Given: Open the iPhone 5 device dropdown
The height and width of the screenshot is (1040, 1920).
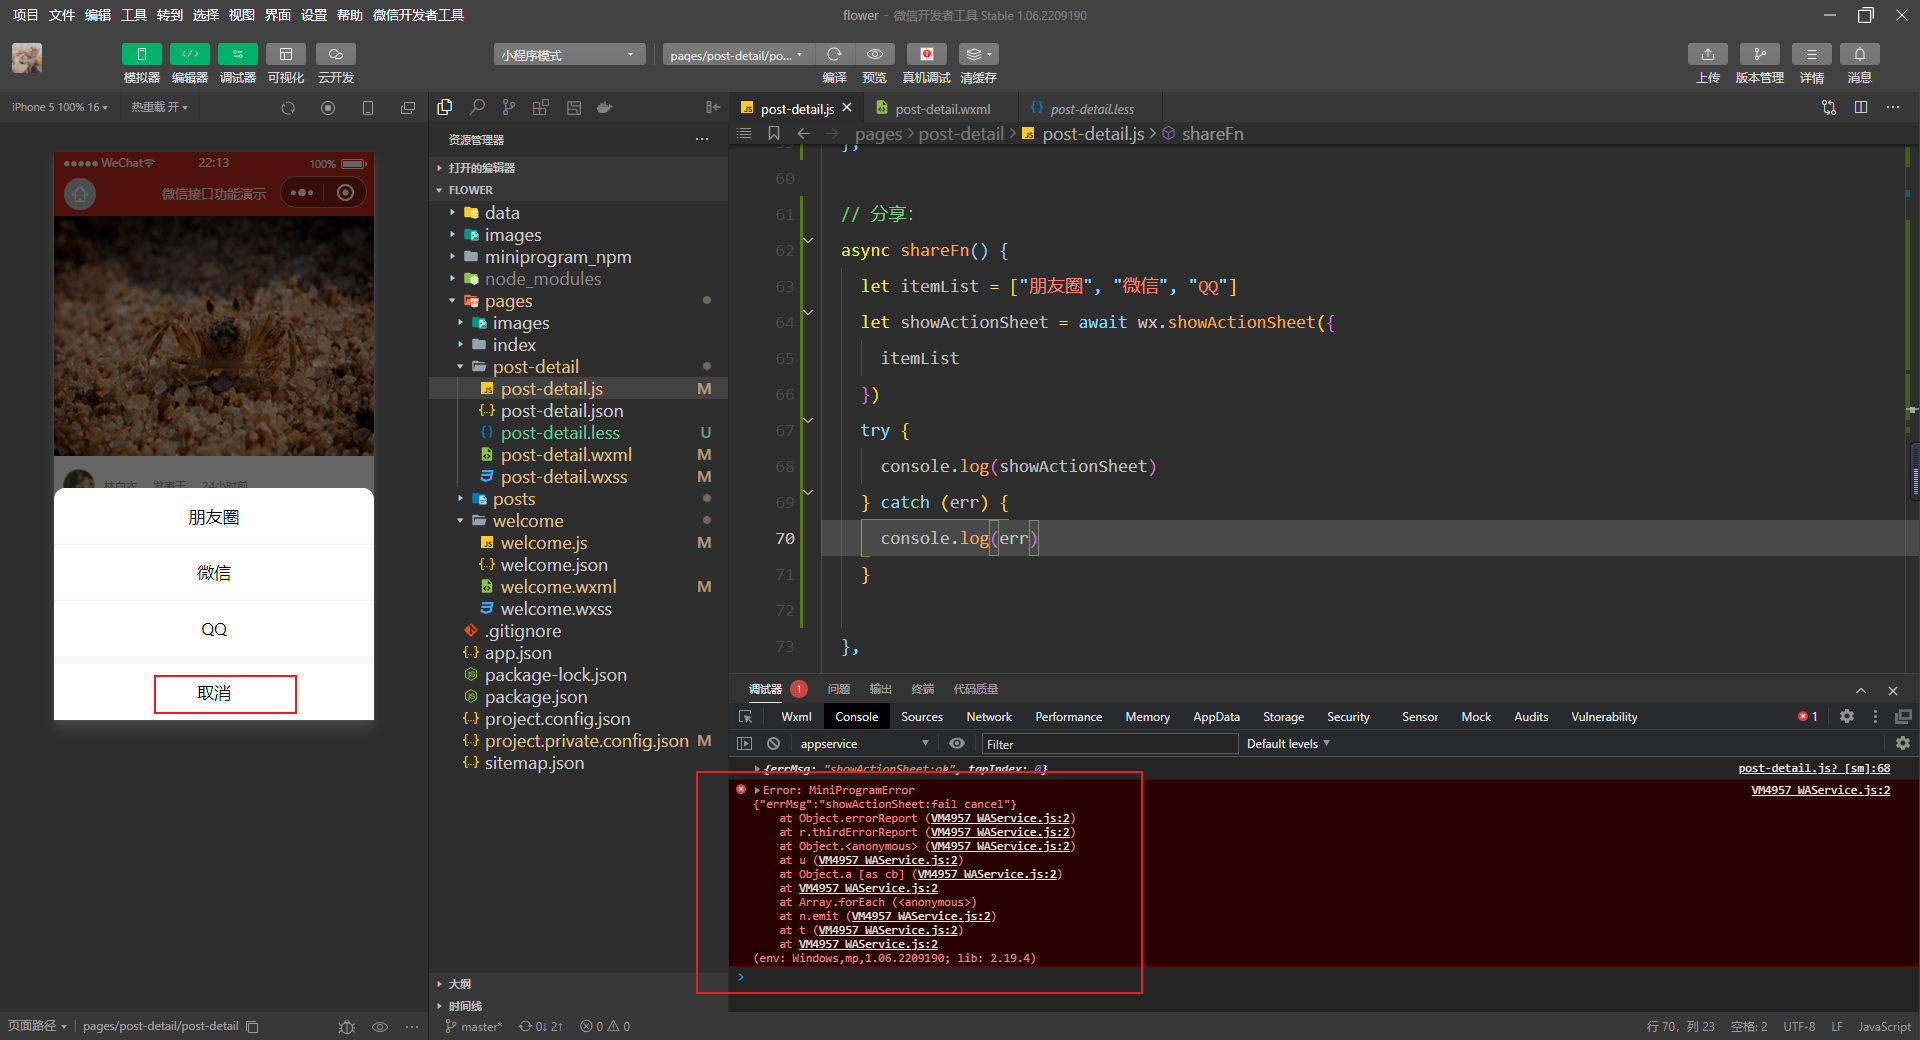Looking at the screenshot, I should click(x=59, y=107).
